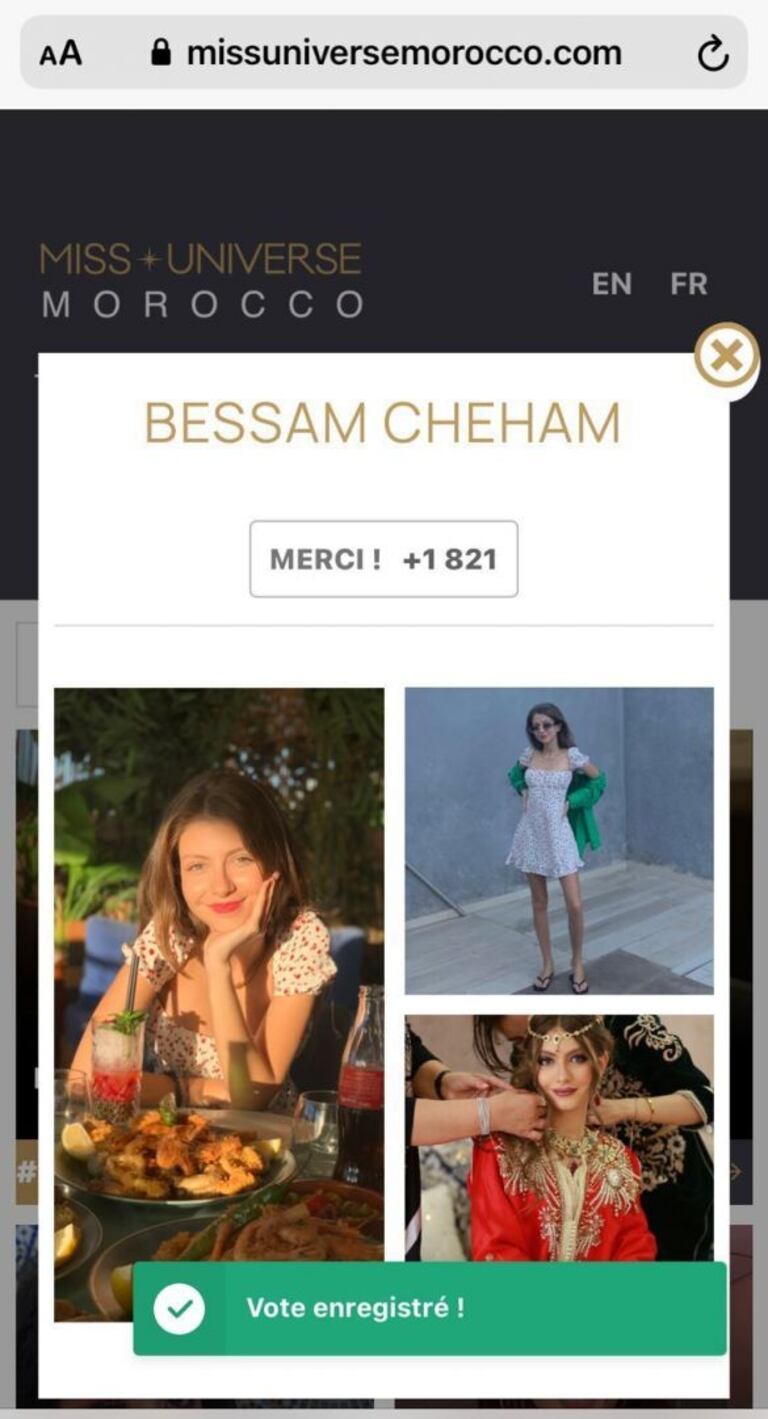The height and width of the screenshot is (1419, 768).
Task: Open the red caftan photo
Action: [x=559, y=1138]
